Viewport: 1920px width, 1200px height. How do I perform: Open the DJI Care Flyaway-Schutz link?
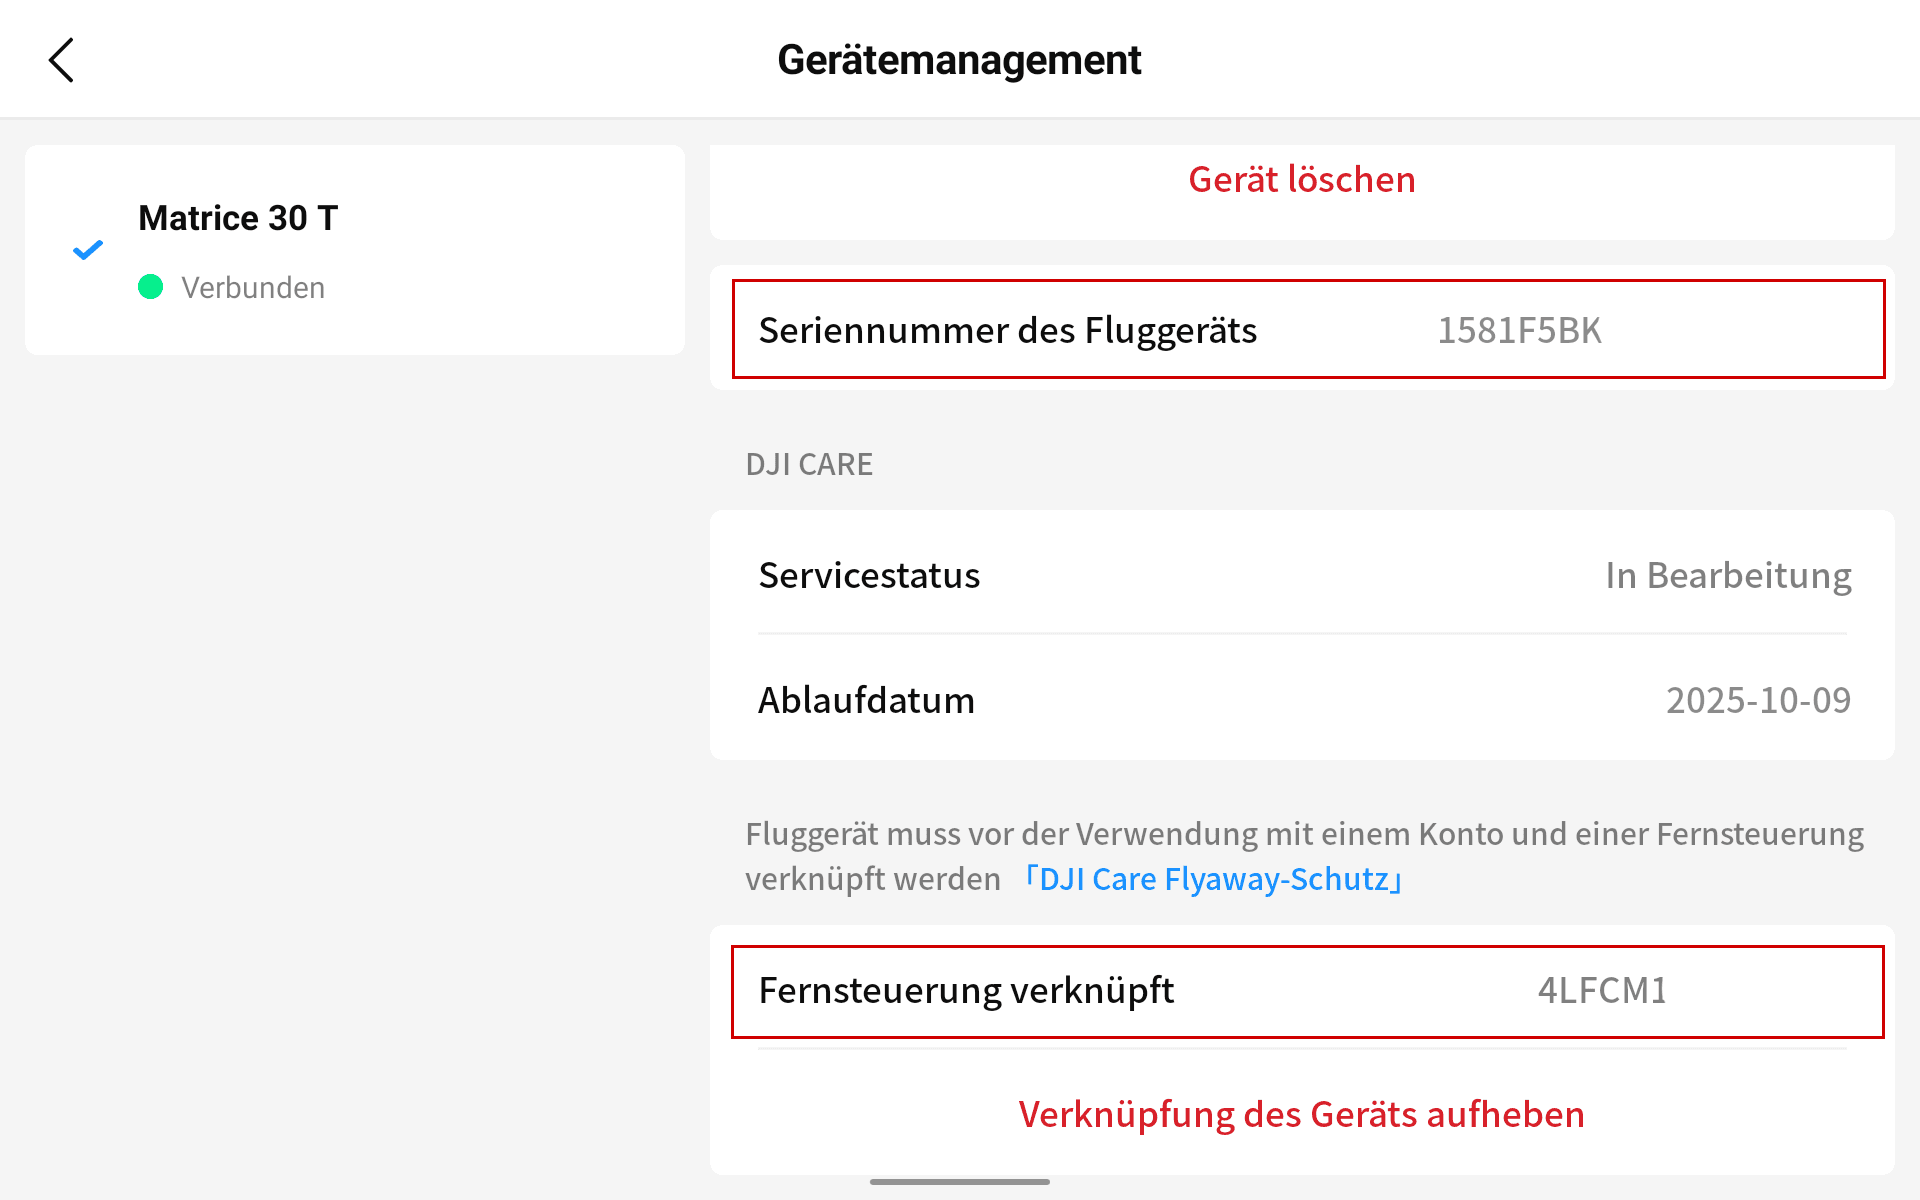(x=1214, y=879)
